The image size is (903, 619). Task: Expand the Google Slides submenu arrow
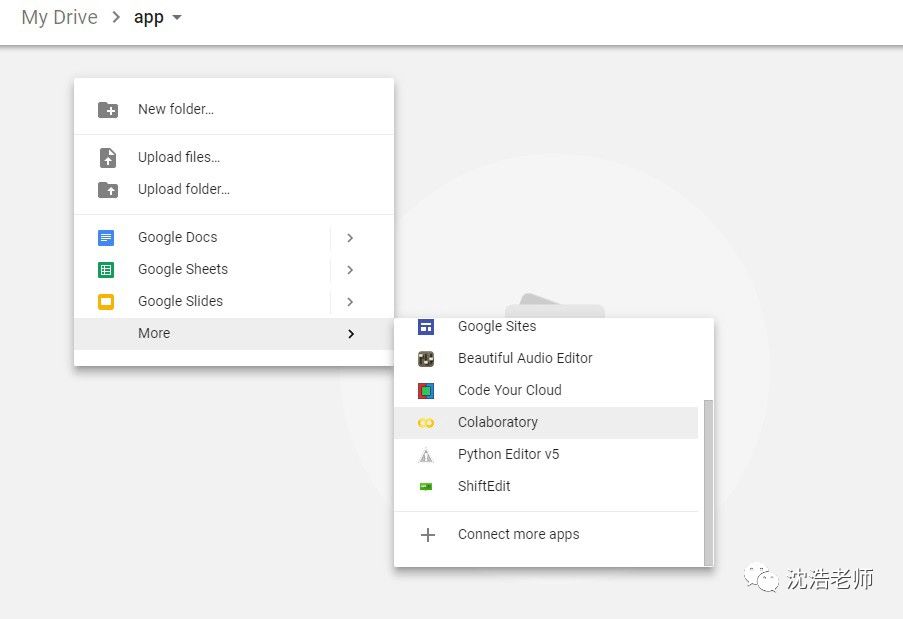pyautogui.click(x=350, y=302)
